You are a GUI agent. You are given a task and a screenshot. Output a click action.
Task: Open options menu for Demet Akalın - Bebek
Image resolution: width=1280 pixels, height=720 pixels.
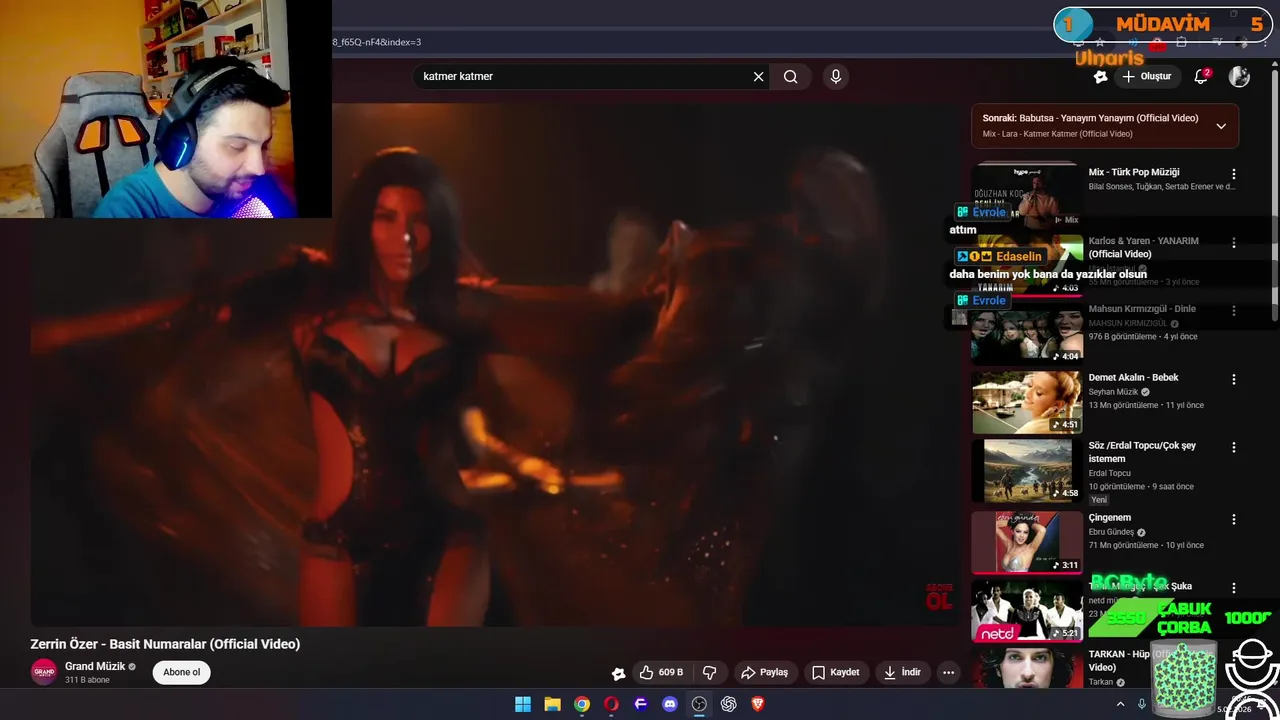(x=1233, y=379)
